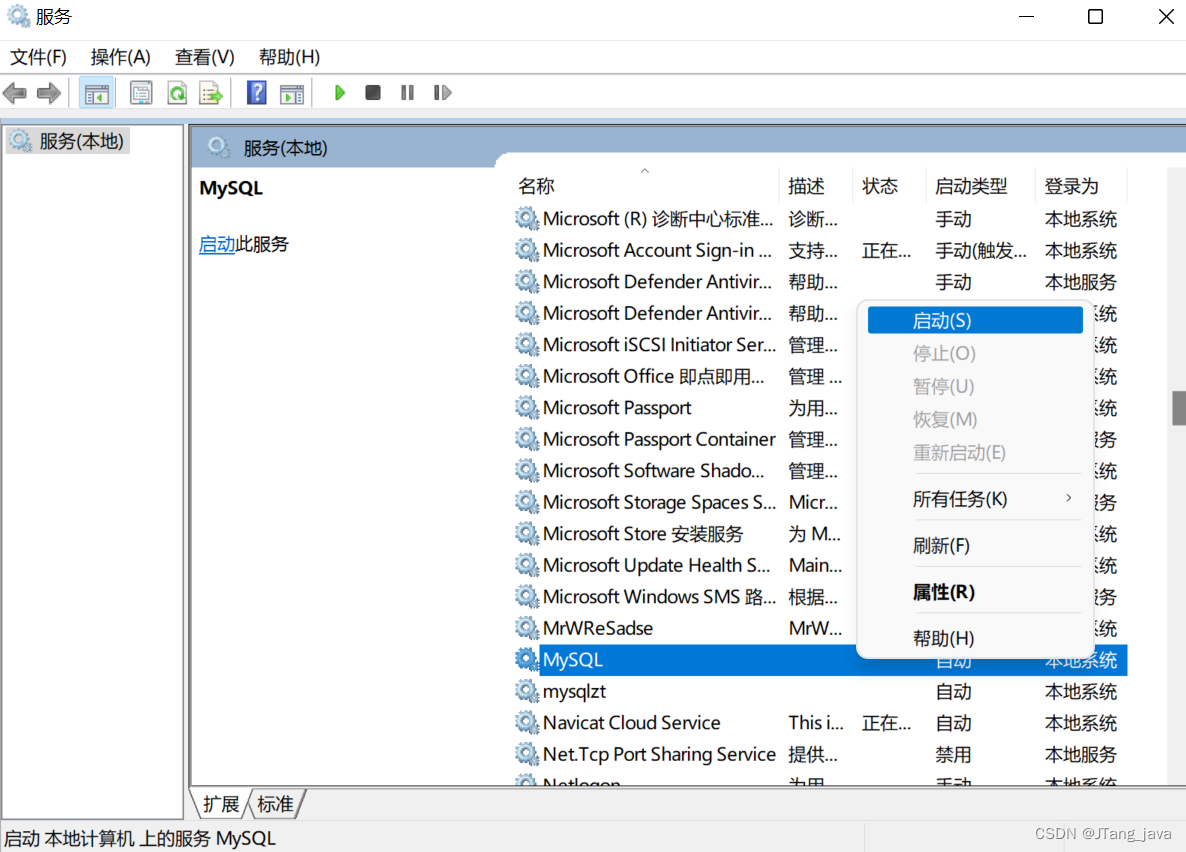This screenshot has width=1186, height=852.
Task: Select the Microsoft (R) 诊断中心标准... row
Action: [x=821, y=219]
